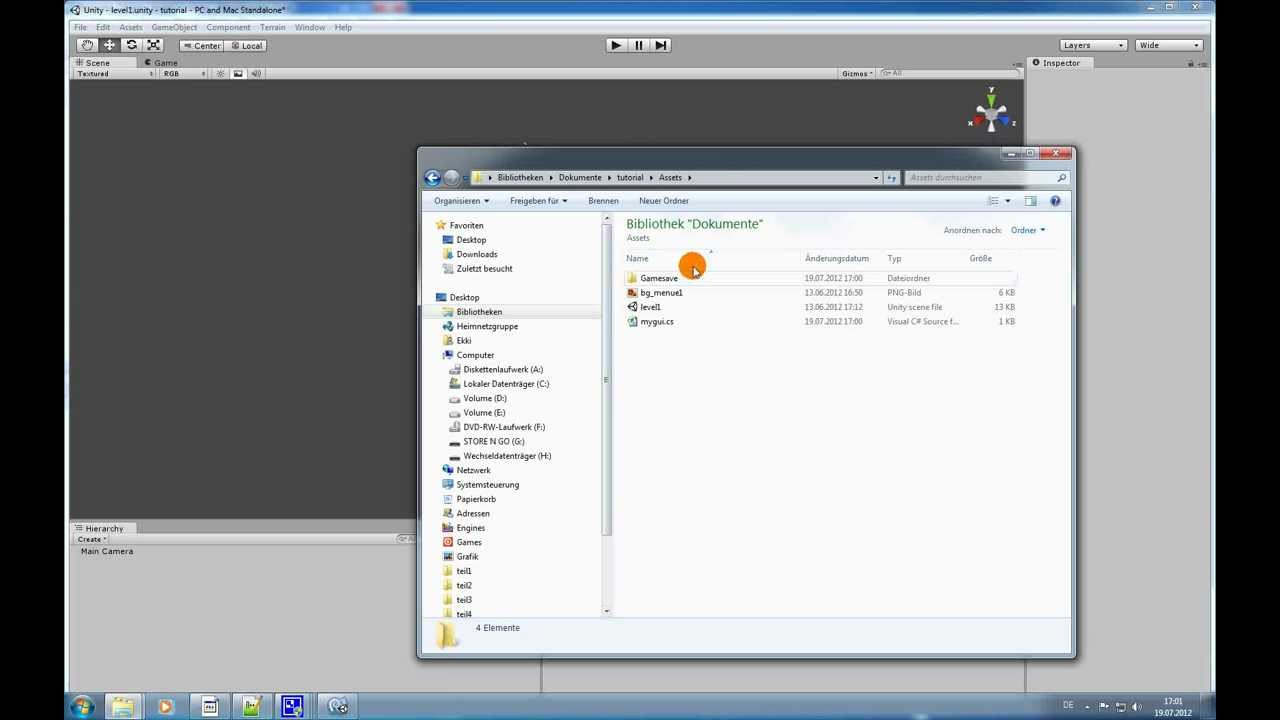1280x720 pixels.
Task: Open Downloads in Explorer favorites
Action: [477, 254]
